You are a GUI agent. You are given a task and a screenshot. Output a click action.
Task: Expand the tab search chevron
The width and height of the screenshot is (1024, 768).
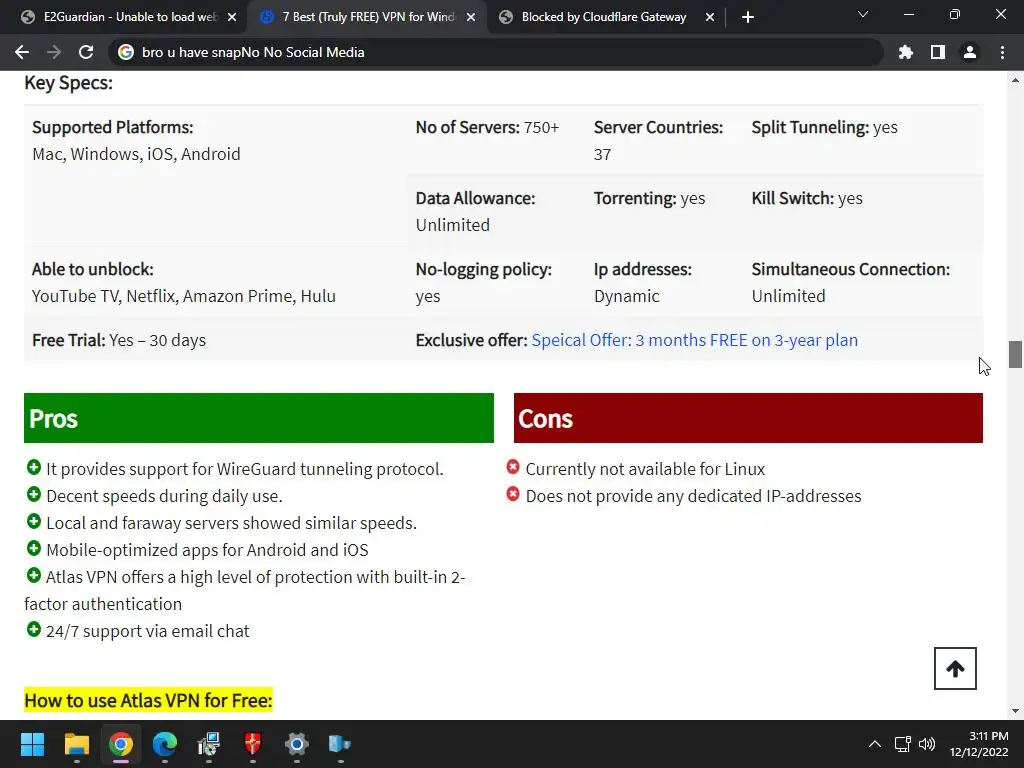point(863,14)
